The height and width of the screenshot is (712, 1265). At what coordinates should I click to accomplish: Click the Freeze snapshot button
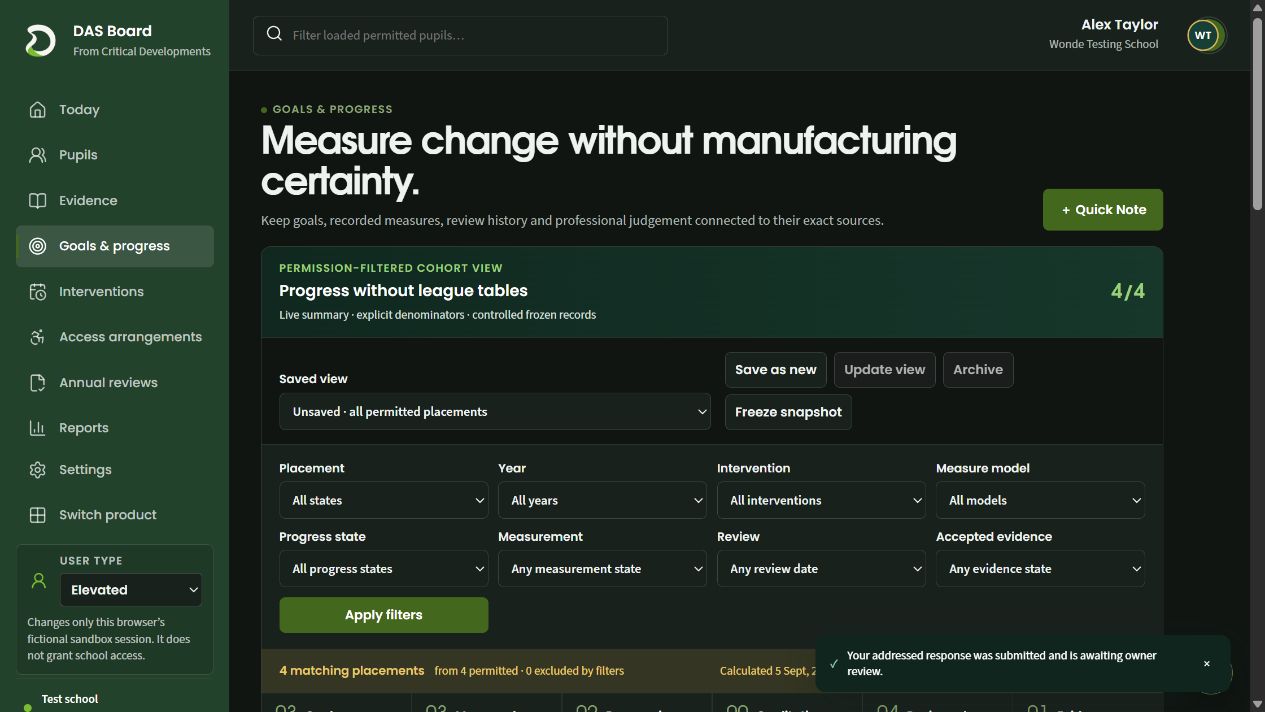tap(788, 412)
